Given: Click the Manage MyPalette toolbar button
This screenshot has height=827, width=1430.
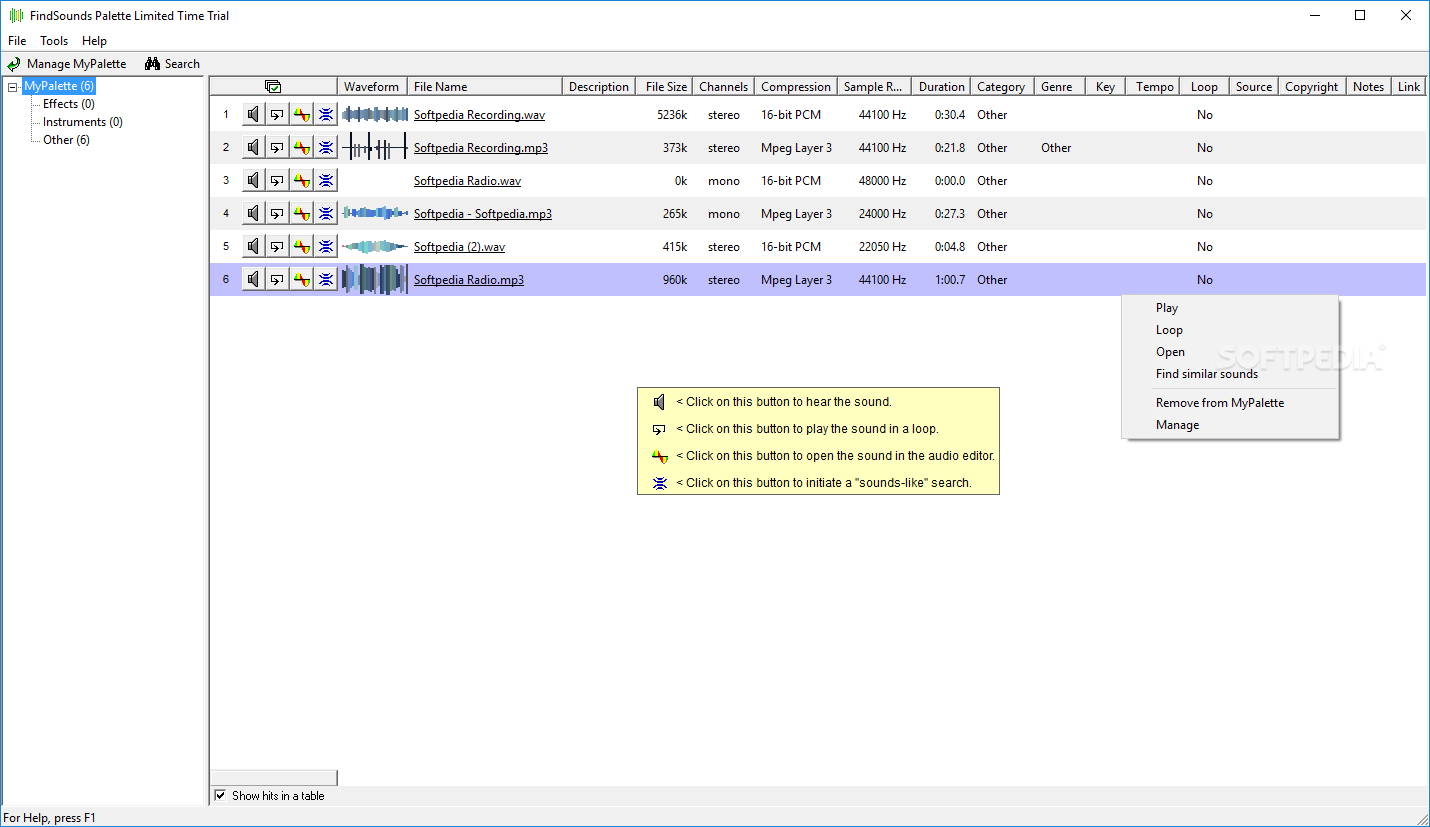Looking at the screenshot, I should point(67,64).
